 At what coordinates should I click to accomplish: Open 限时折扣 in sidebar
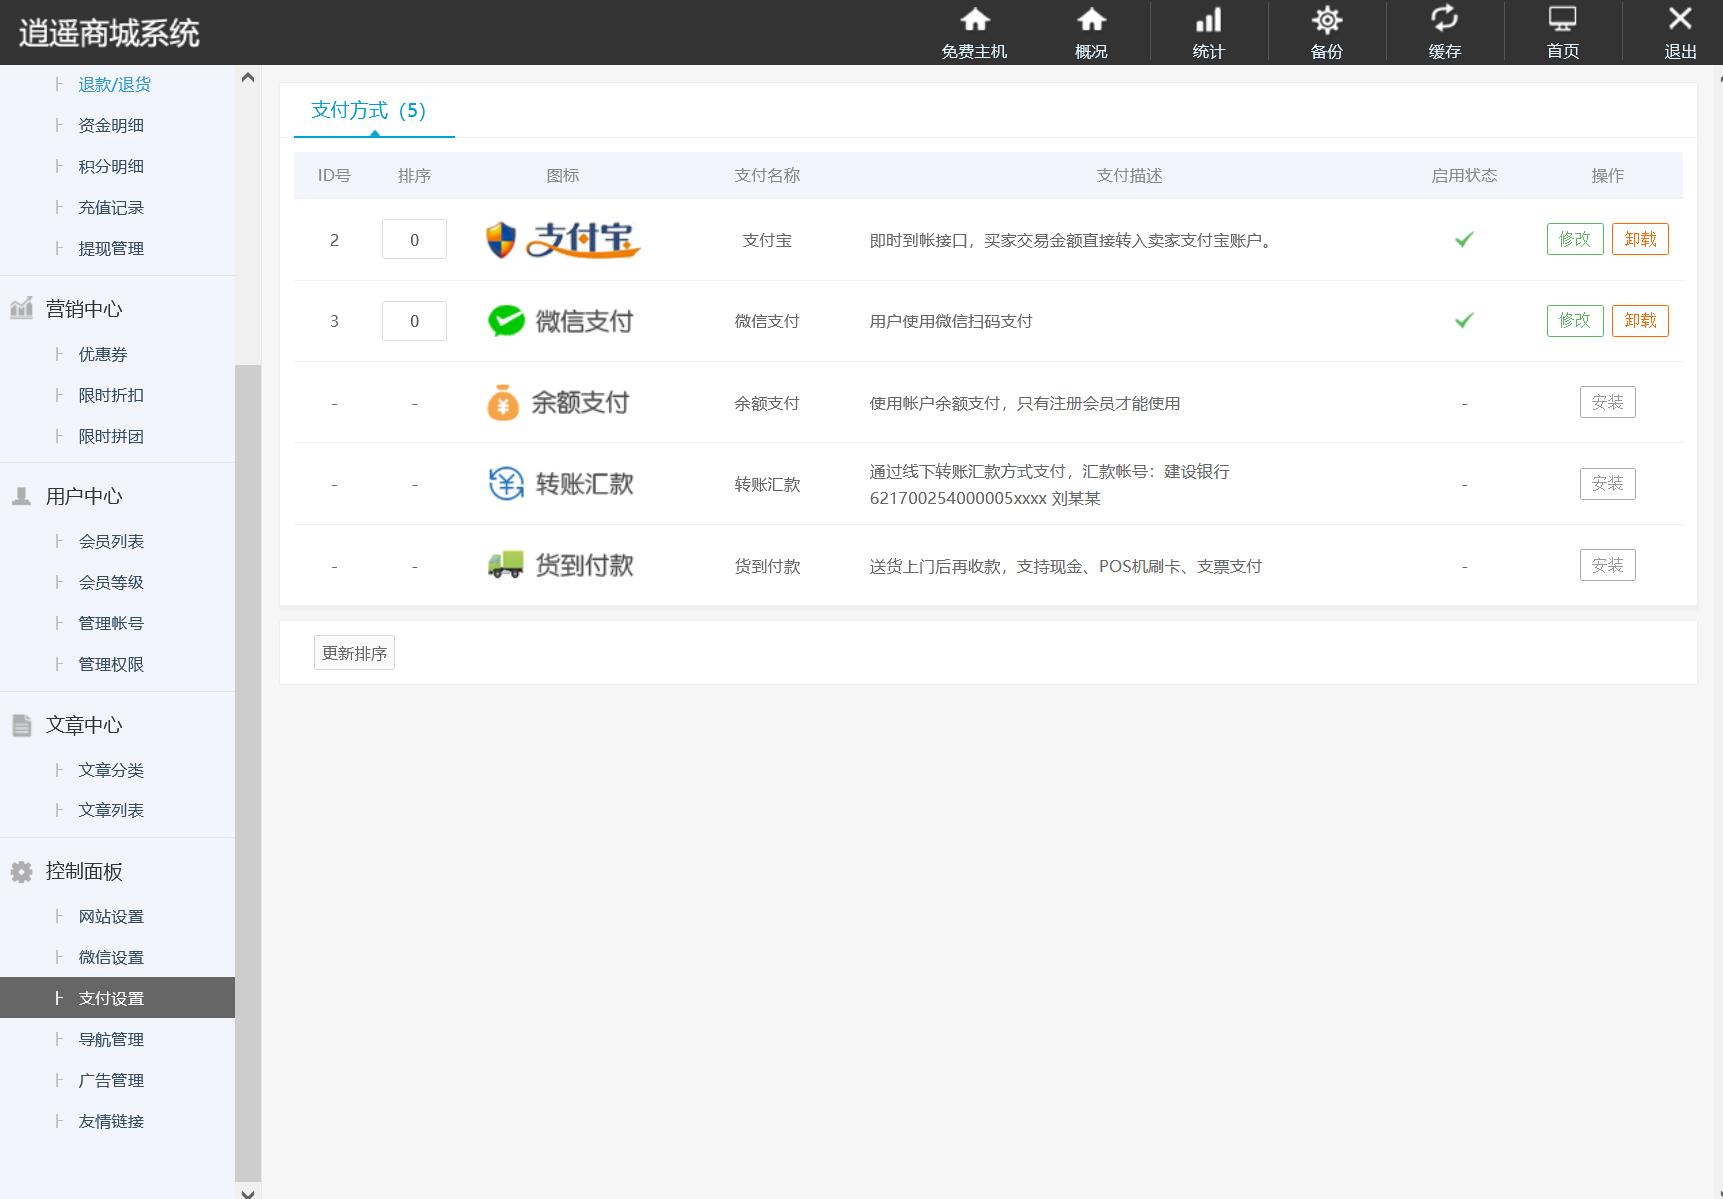click(111, 396)
